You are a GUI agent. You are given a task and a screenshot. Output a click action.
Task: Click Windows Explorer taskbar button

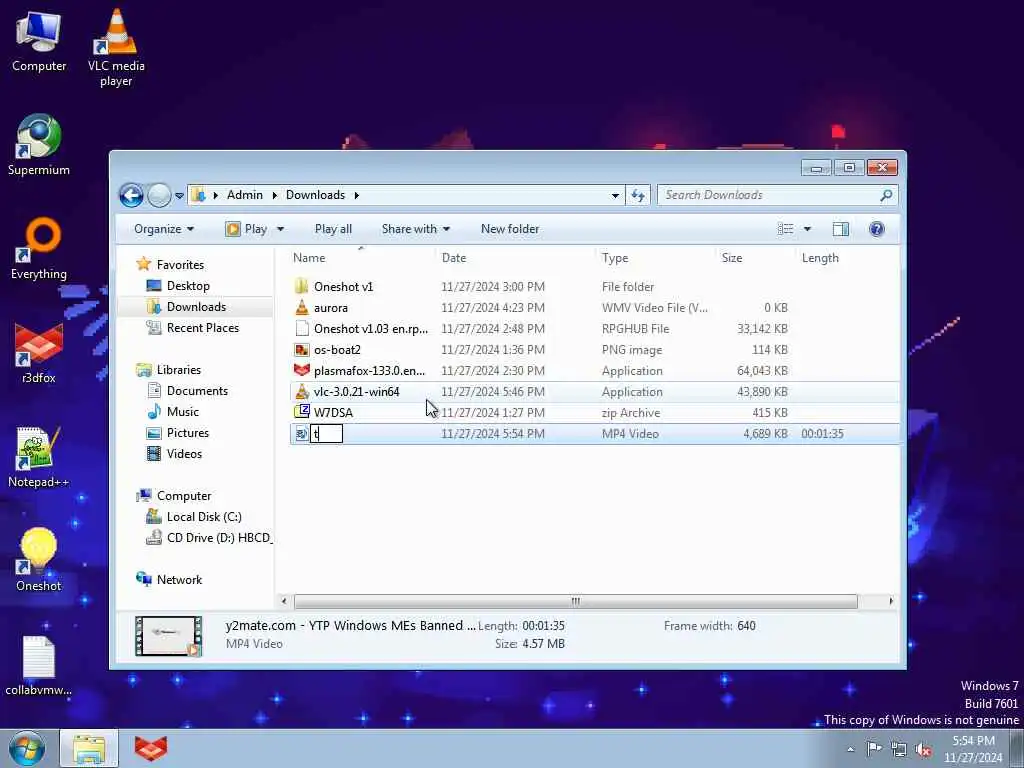[89, 748]
